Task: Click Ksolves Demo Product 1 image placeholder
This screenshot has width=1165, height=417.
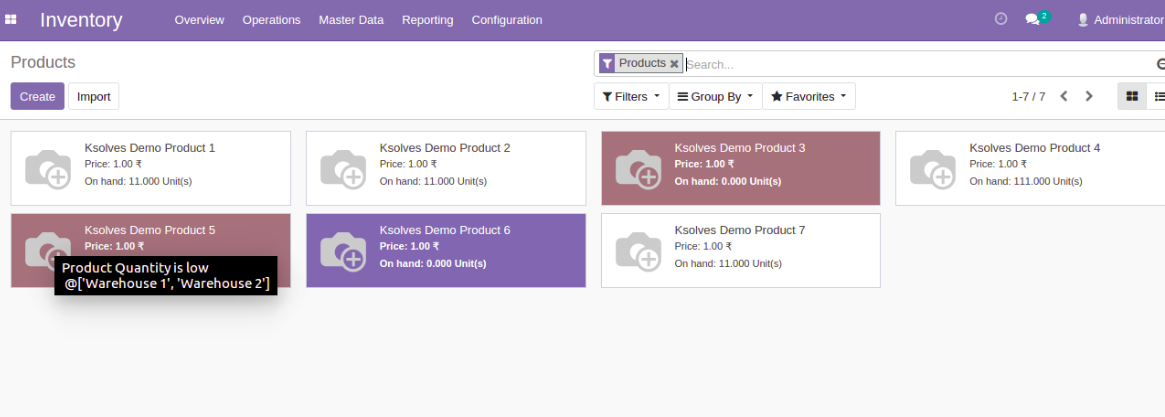Action: tap(48, 169)
